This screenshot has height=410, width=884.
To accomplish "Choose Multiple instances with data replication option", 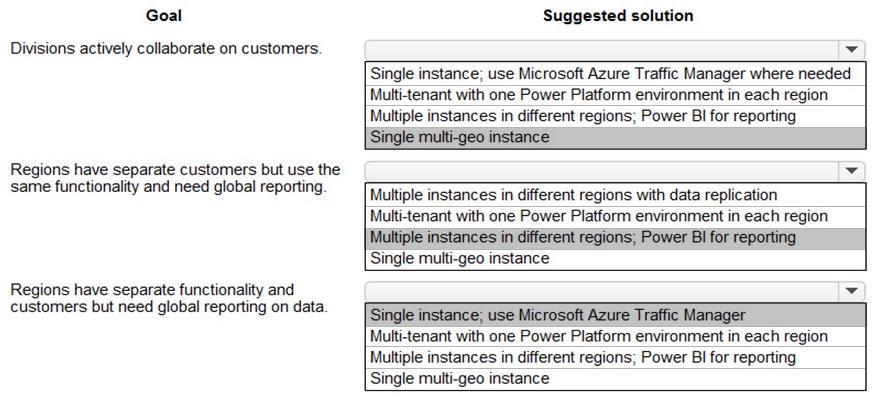I will click(573, 195).
